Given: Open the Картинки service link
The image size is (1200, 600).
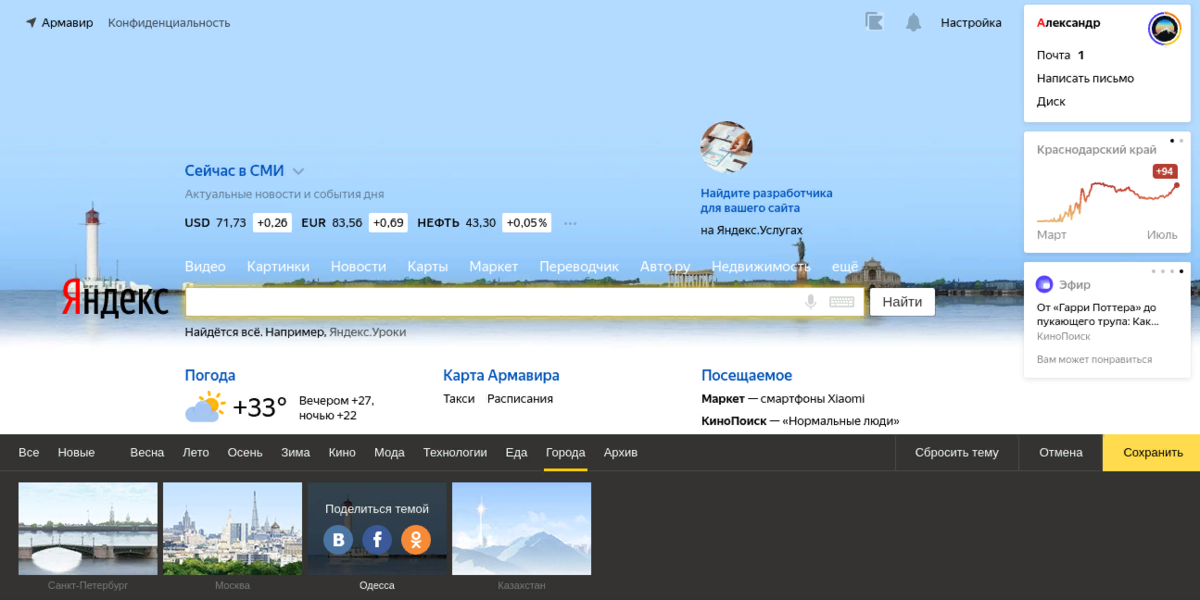Looking at the screenshot, I should pos(278,267).
